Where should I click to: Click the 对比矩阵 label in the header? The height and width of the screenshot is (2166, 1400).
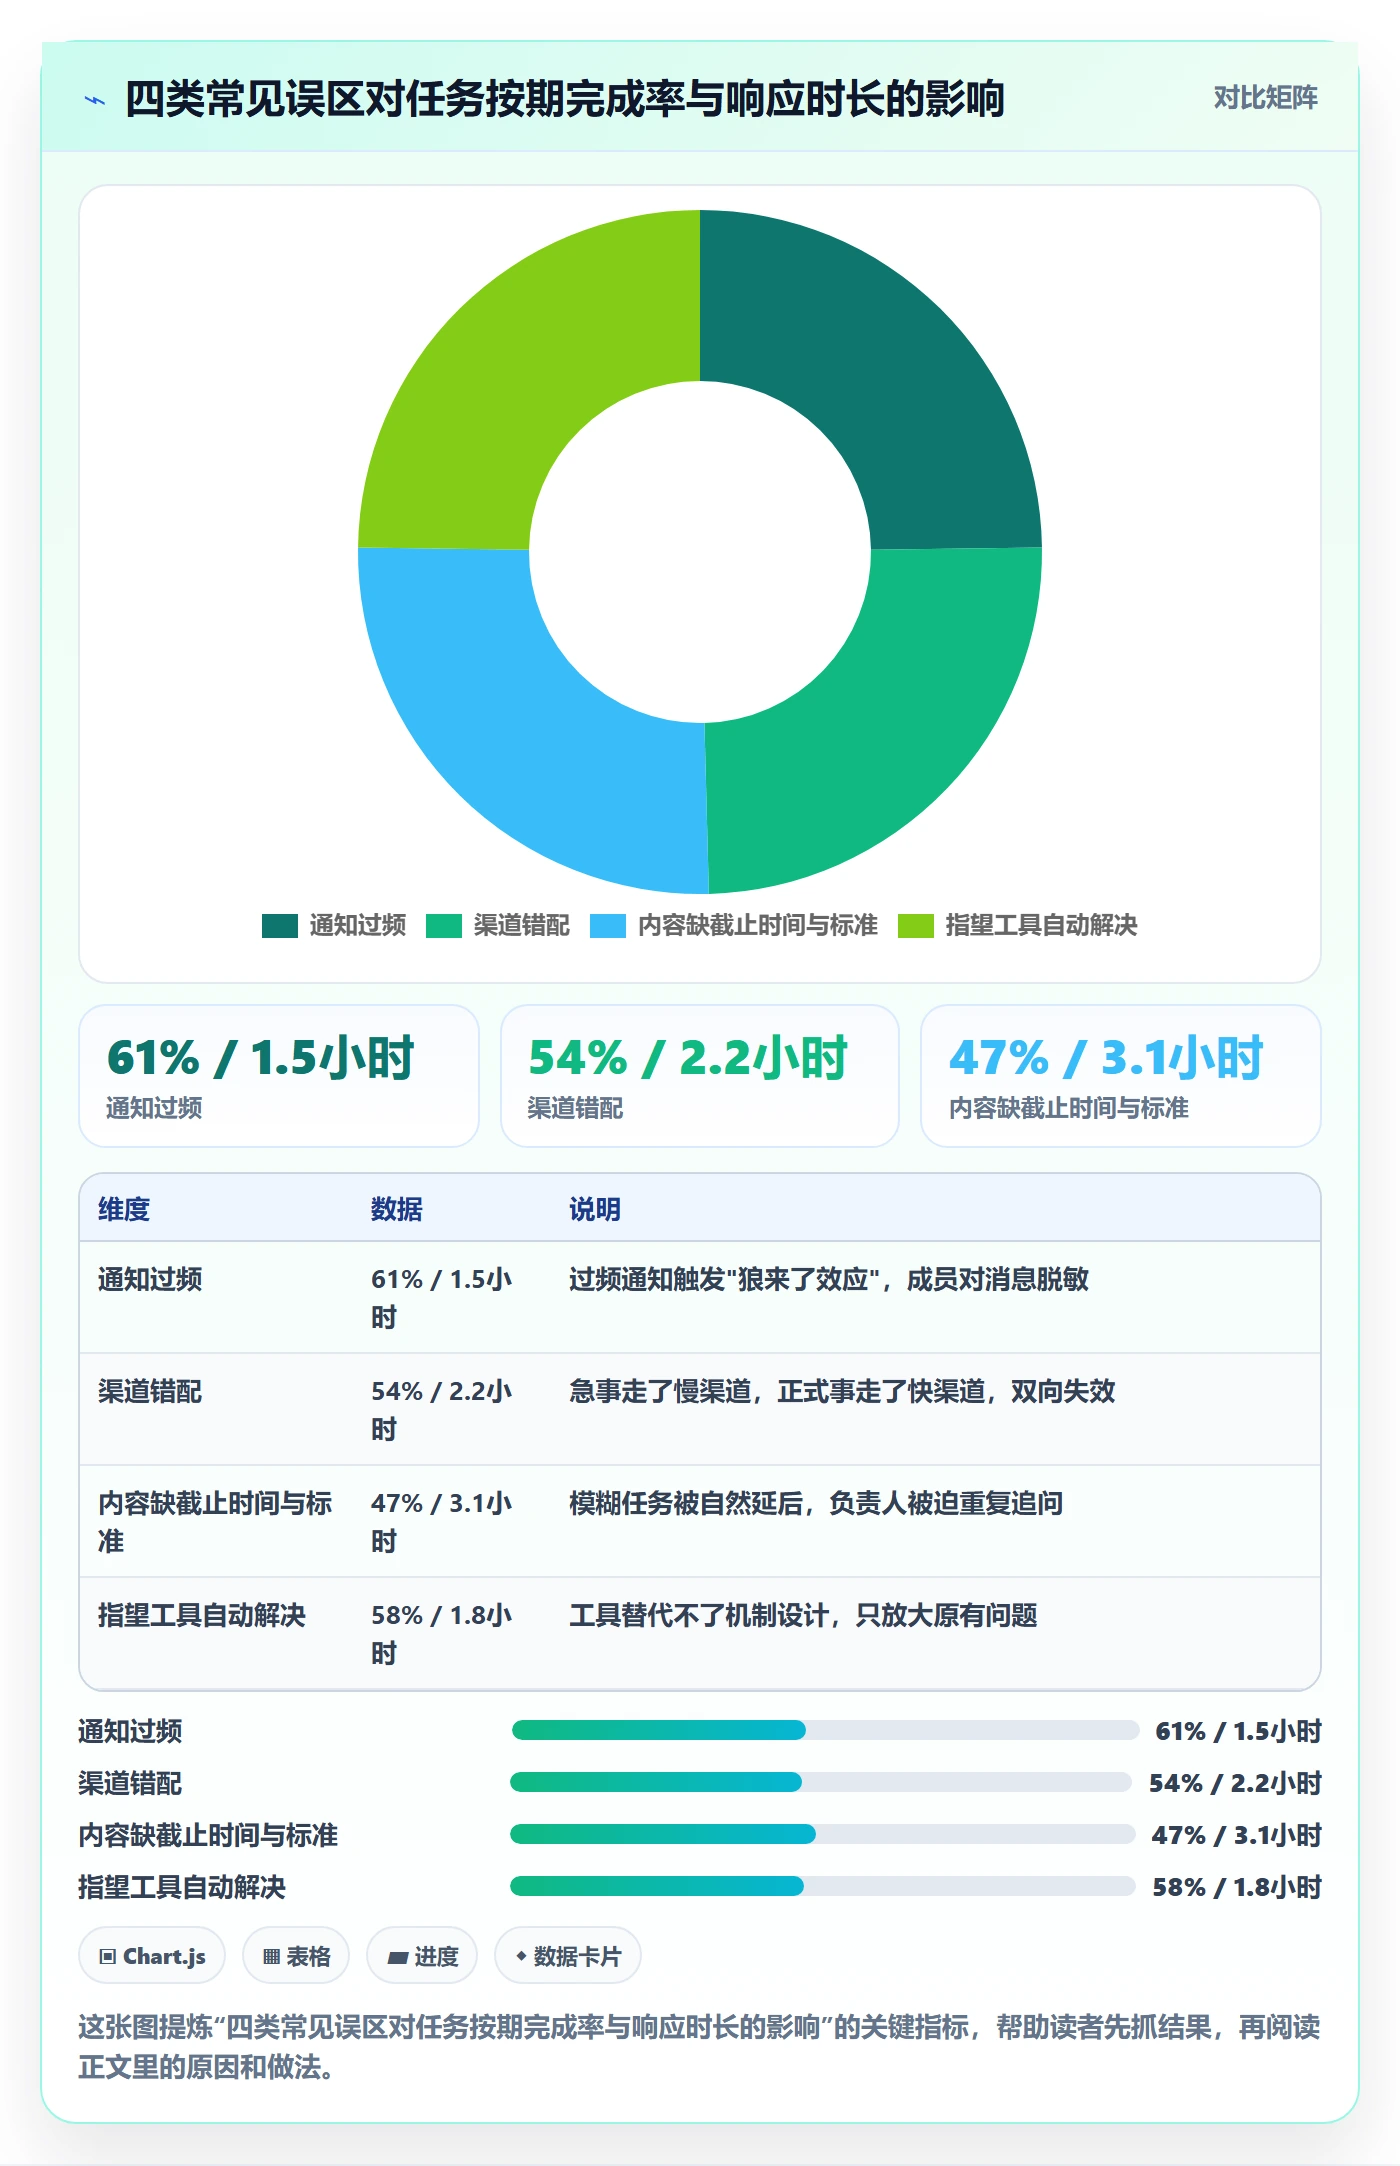pyautogui.click(x=1265, y=98)
